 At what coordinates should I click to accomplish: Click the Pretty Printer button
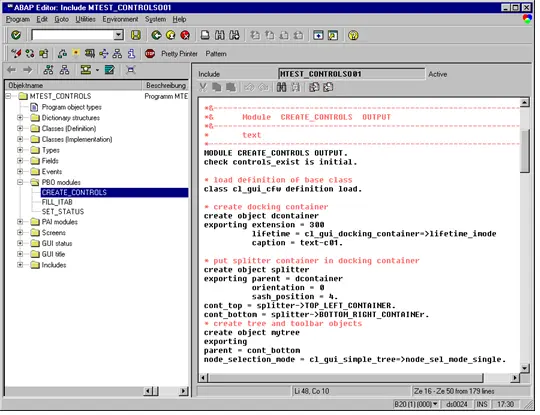click(x=179, y=54)
